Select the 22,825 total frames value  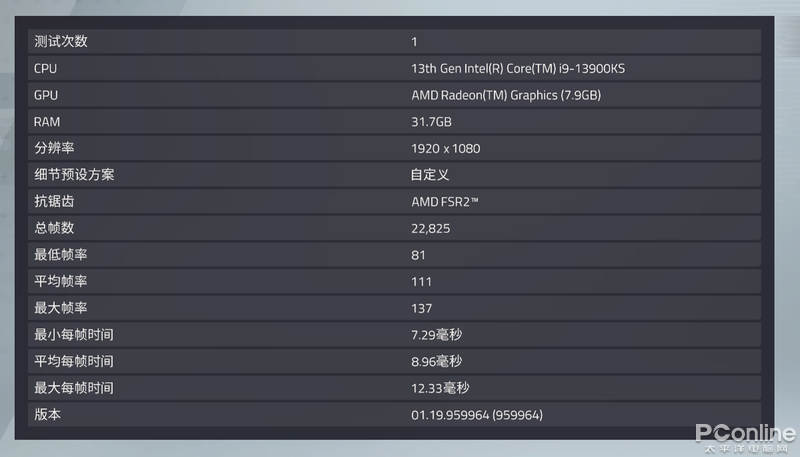pos(431,228)
